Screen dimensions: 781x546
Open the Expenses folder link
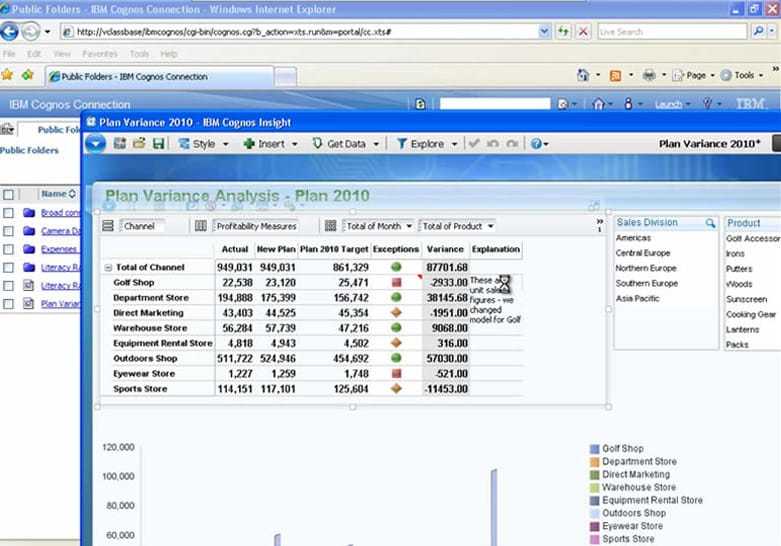59,249
